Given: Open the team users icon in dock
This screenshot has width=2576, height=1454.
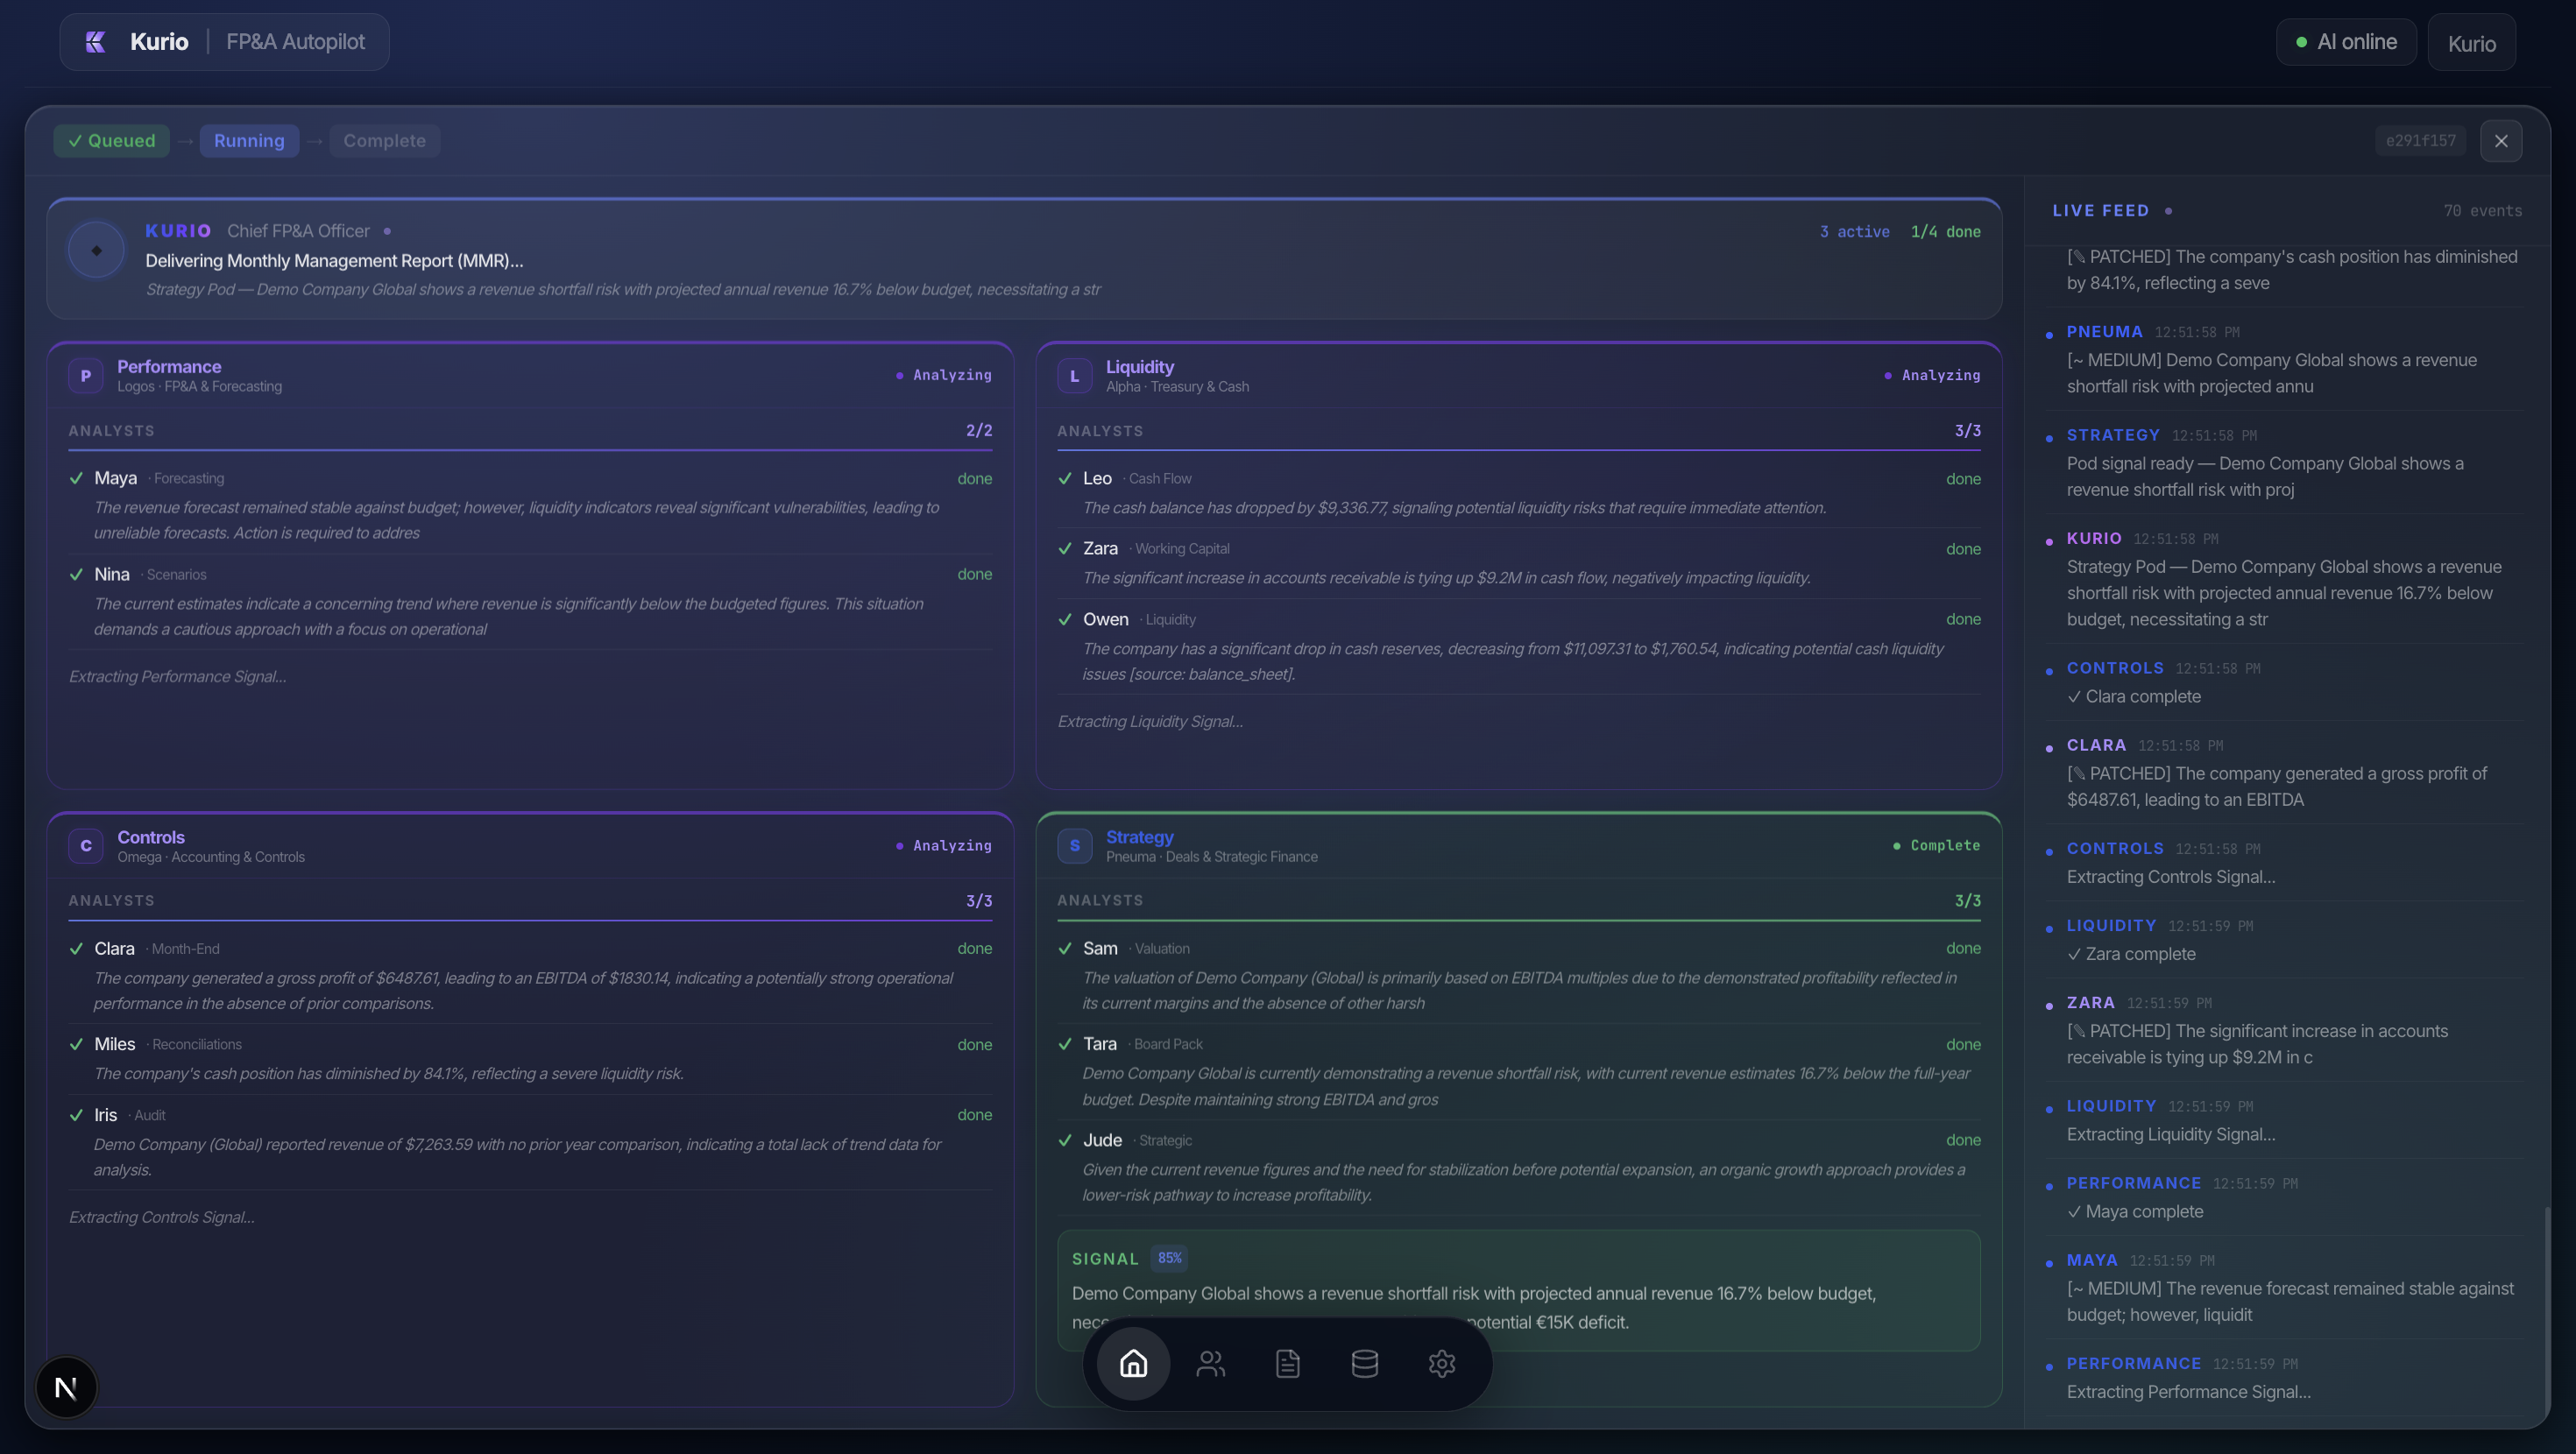Looking at the screenshot, I should 1210,1363.
